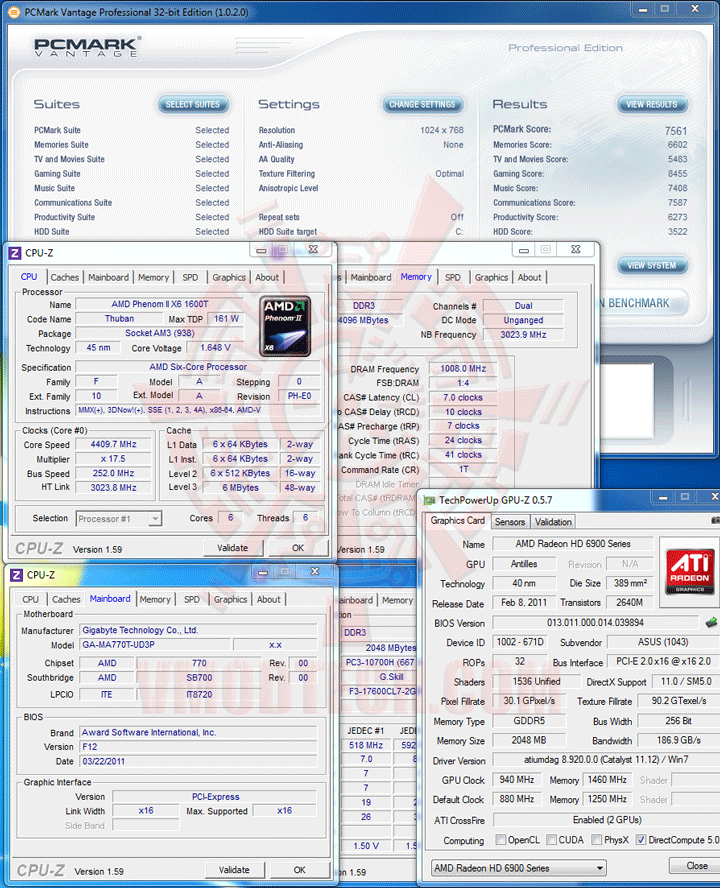Click the ATI CrossFire Enabled field
The height and width of the screenshot is (888, 720).
click(607, 819)
